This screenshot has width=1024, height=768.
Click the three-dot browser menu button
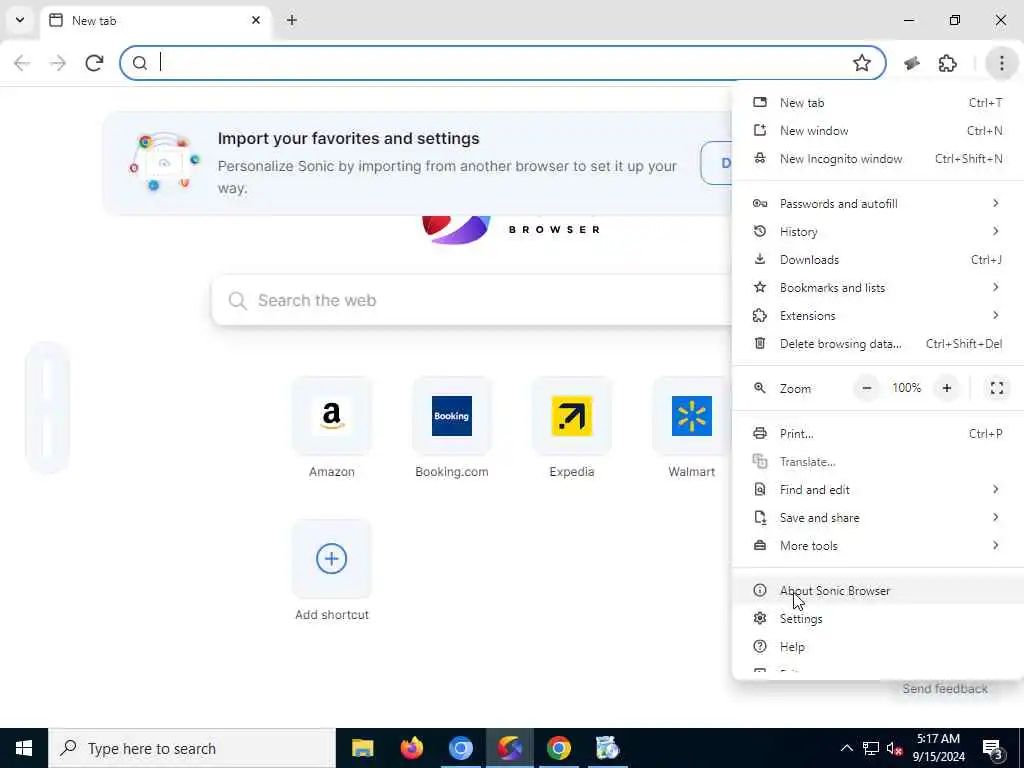(1001, 63)
